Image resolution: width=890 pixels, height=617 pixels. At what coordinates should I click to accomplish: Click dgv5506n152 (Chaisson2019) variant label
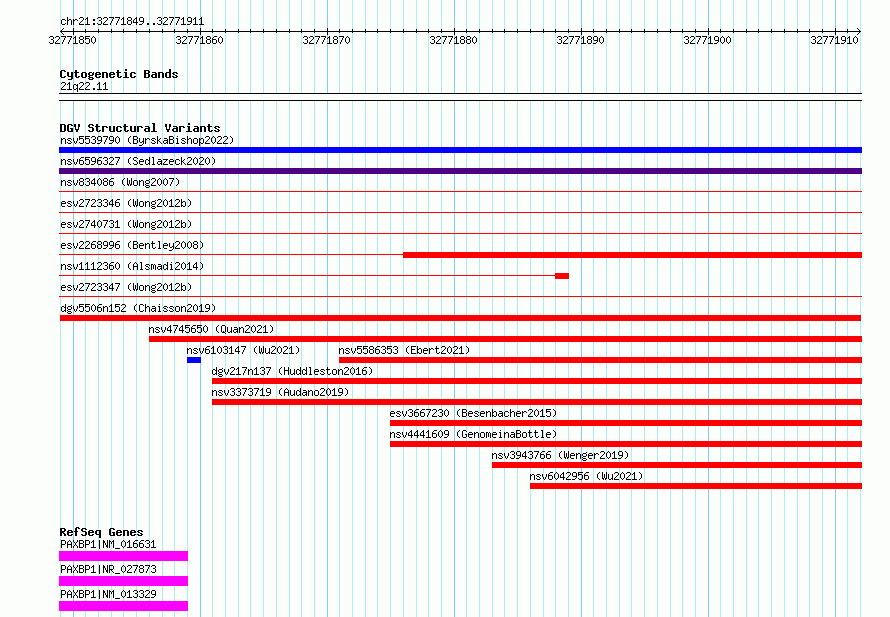(138, 308)
